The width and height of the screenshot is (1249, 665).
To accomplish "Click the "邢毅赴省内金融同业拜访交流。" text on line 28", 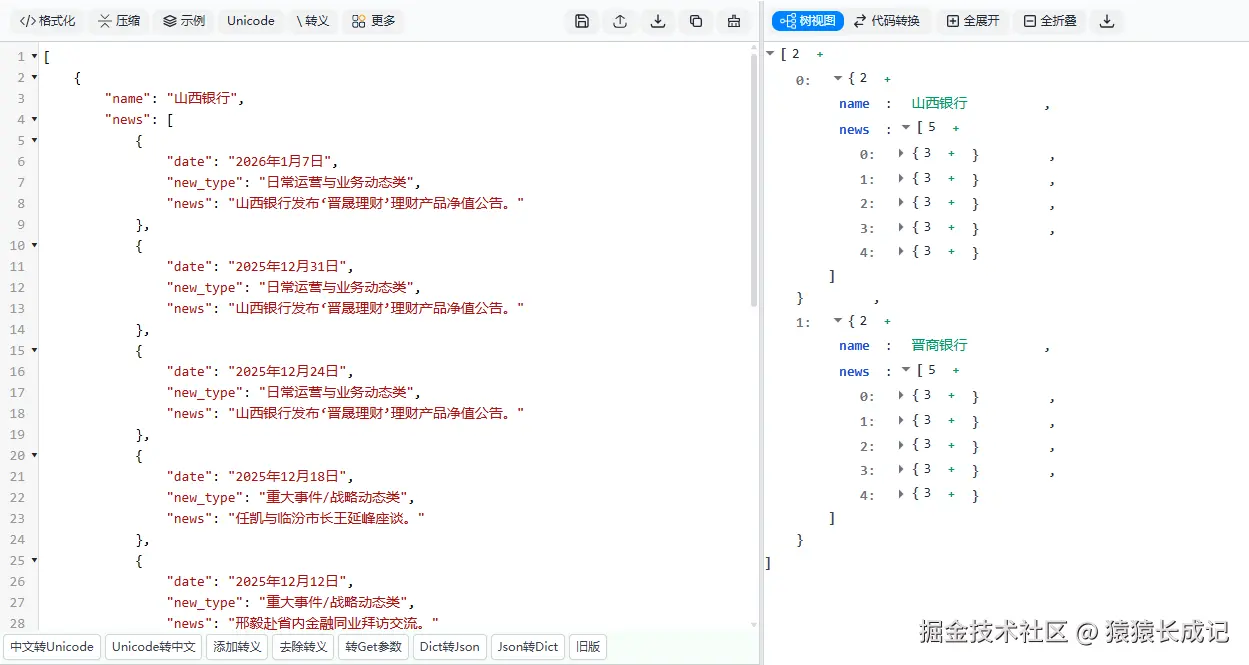I will point(333,624).
